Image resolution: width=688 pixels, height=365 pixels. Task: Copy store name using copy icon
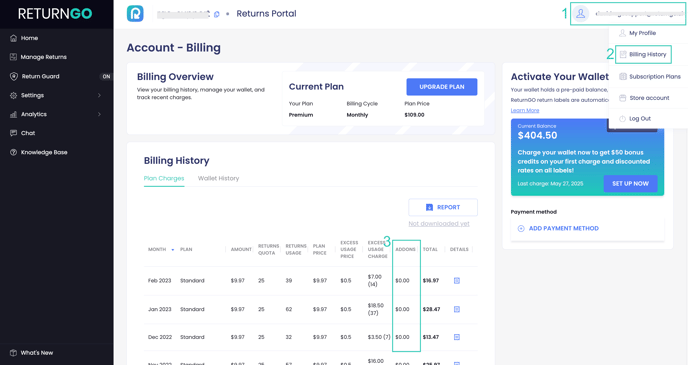click(x=217, y=14)
